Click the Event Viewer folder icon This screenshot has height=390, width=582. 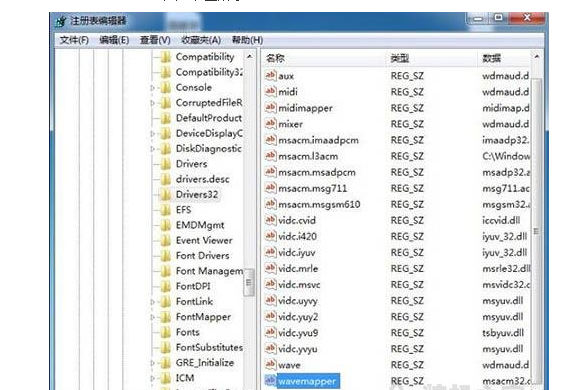(166, 240)
